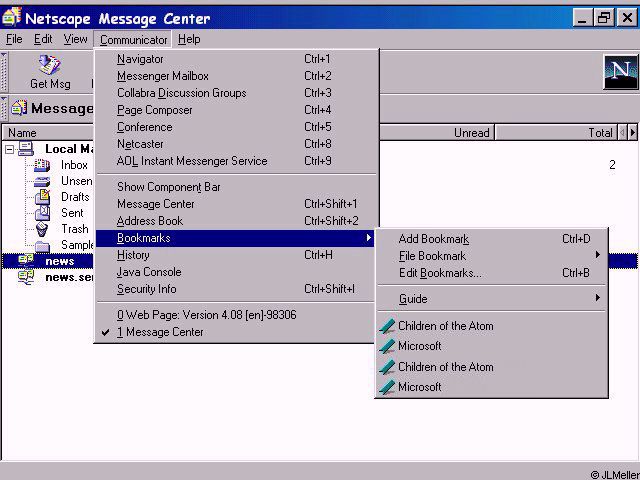Open the View menu

pos(76,39)
